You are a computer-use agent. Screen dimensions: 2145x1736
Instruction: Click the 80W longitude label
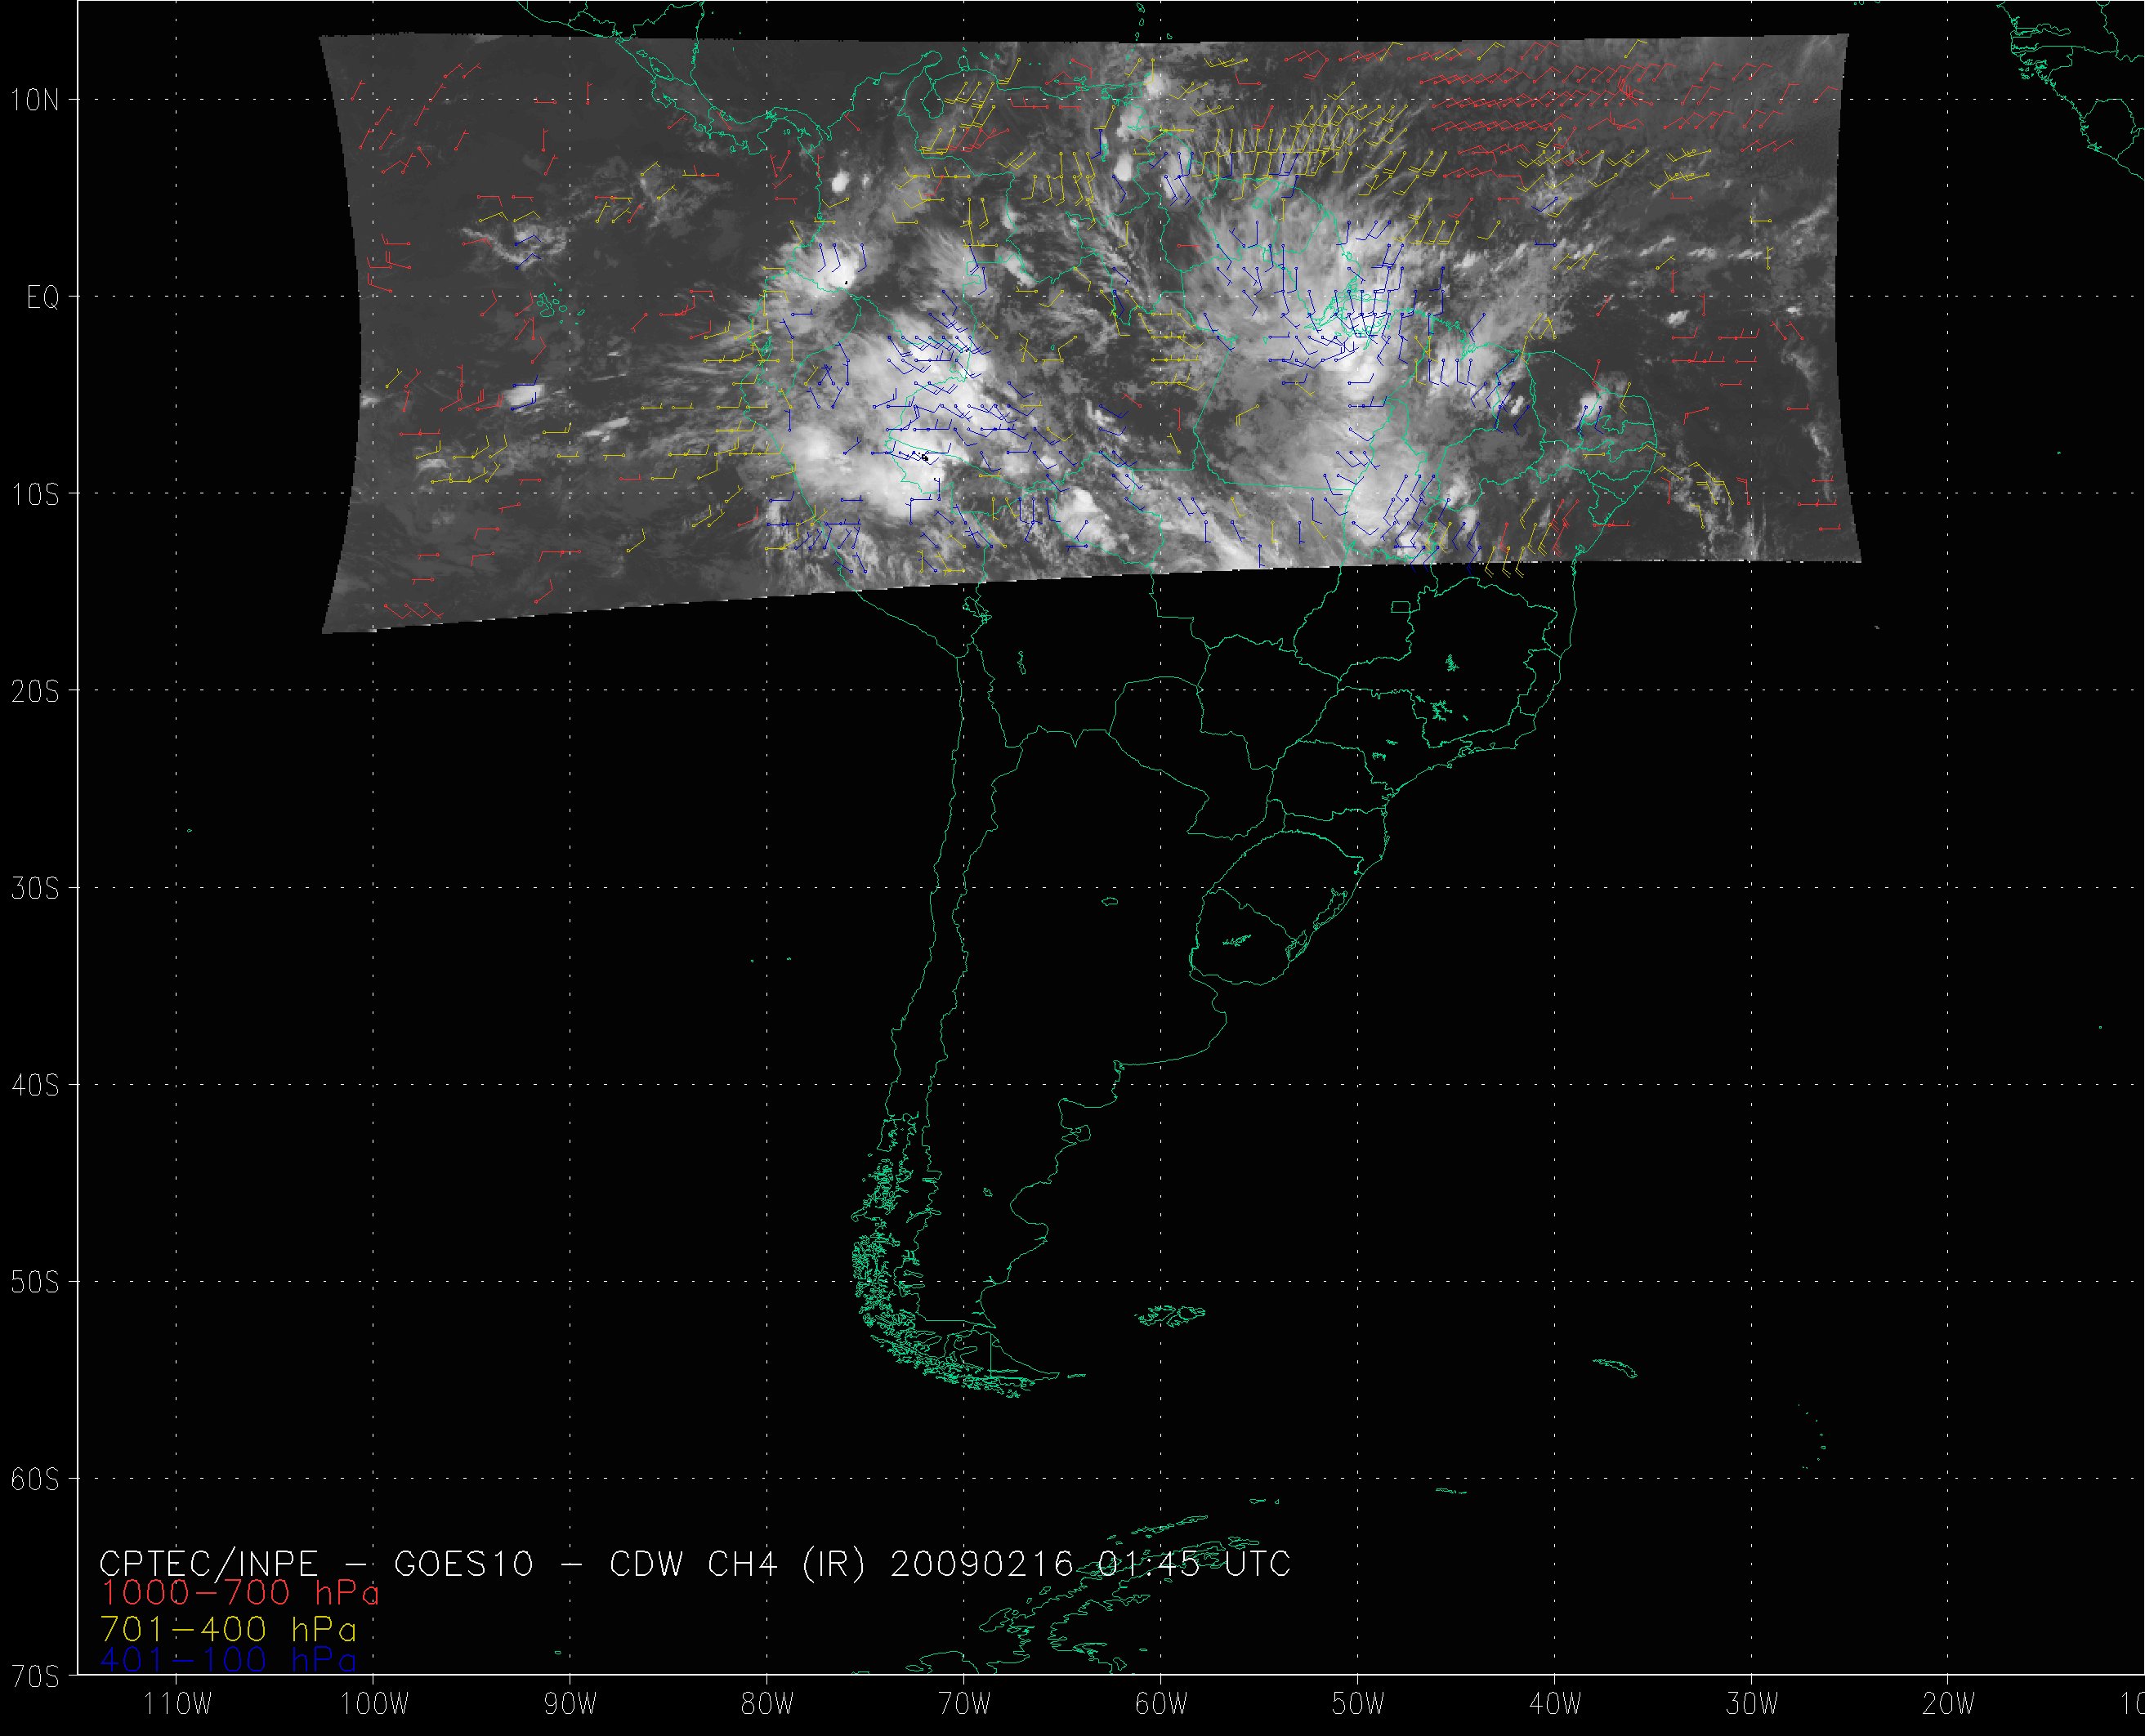click(x=767, y=1704)
